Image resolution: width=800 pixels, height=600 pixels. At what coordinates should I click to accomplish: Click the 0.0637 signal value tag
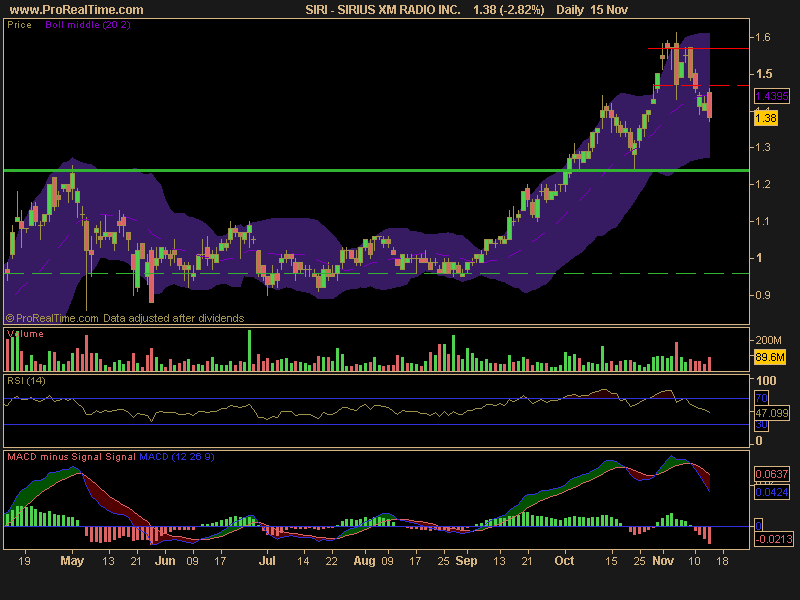(x=772, y=474)
